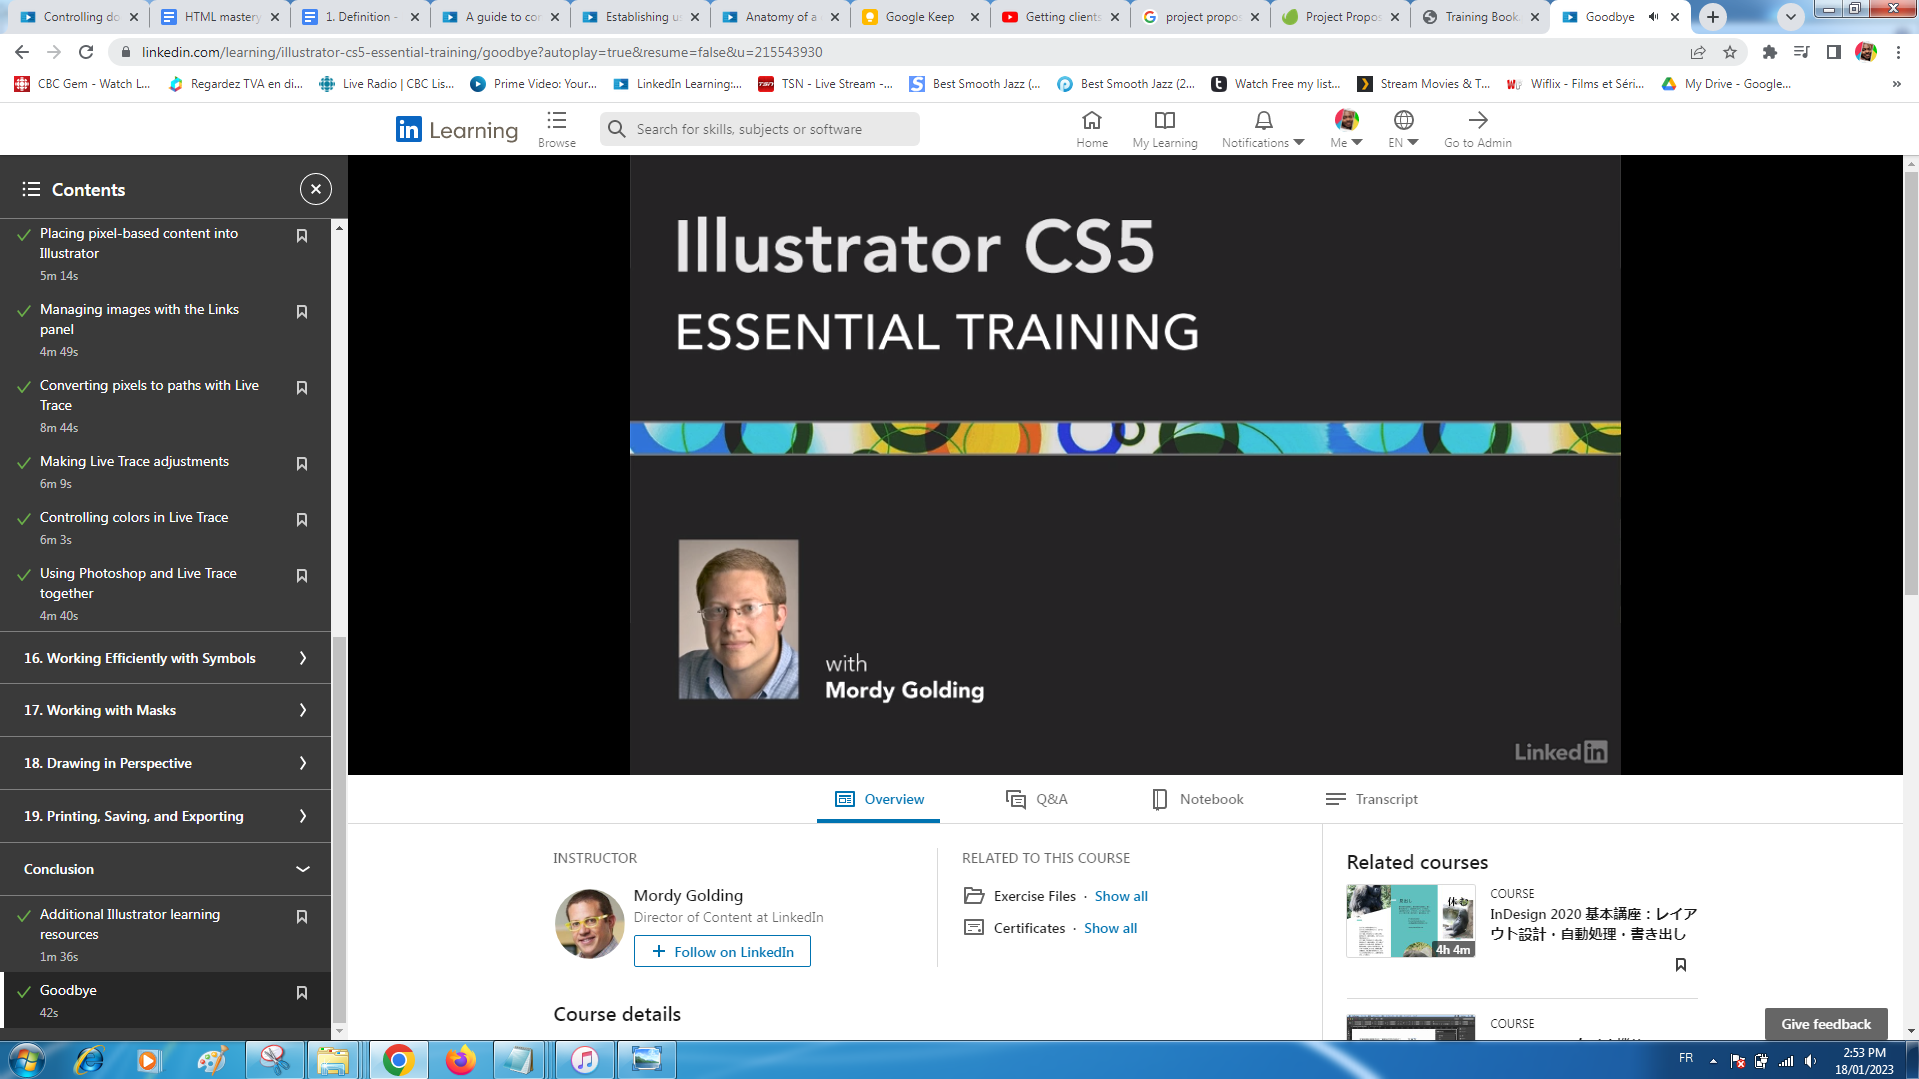Click the Go to Admin arrow icon
The image size is (1919, 1079).
pos(1477,121)
